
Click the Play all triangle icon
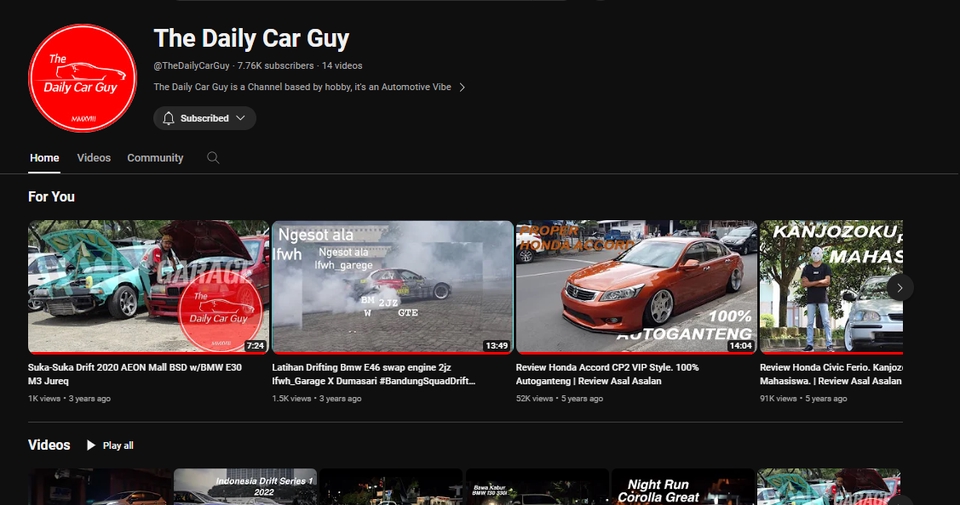91,445
